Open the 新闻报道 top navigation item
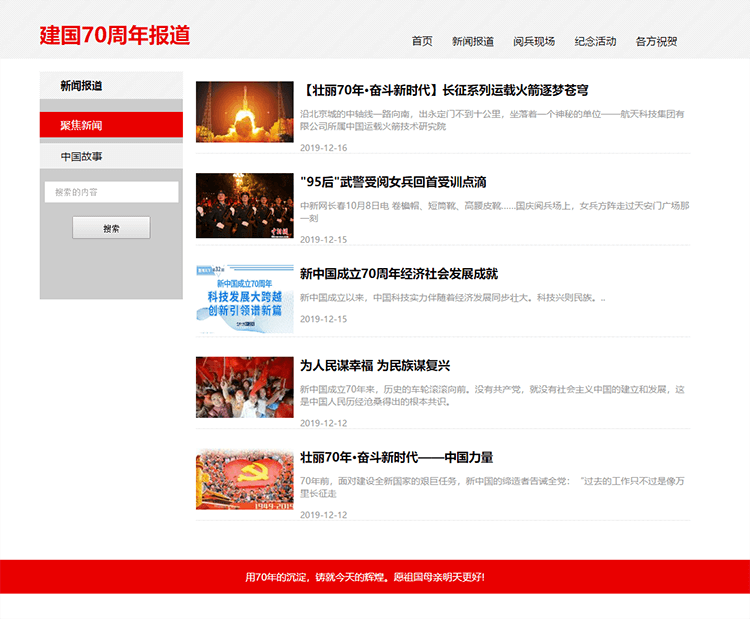 pyautogui.click(x=472, y=41)
